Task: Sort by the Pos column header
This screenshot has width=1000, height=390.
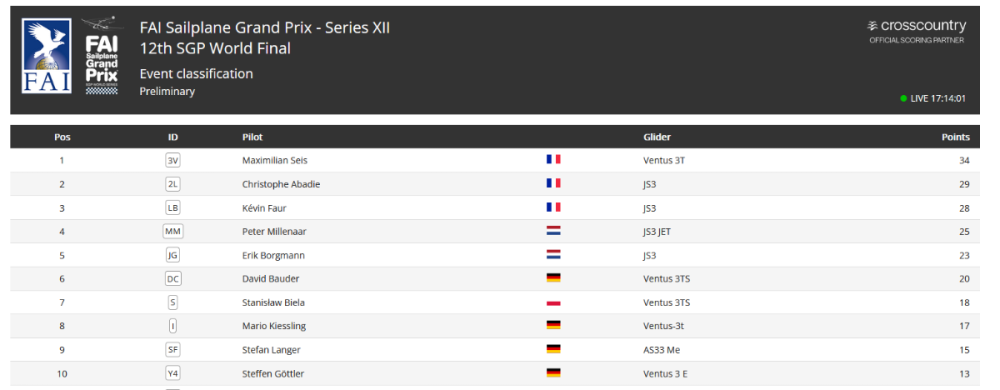Action: (x=62, y=137)
